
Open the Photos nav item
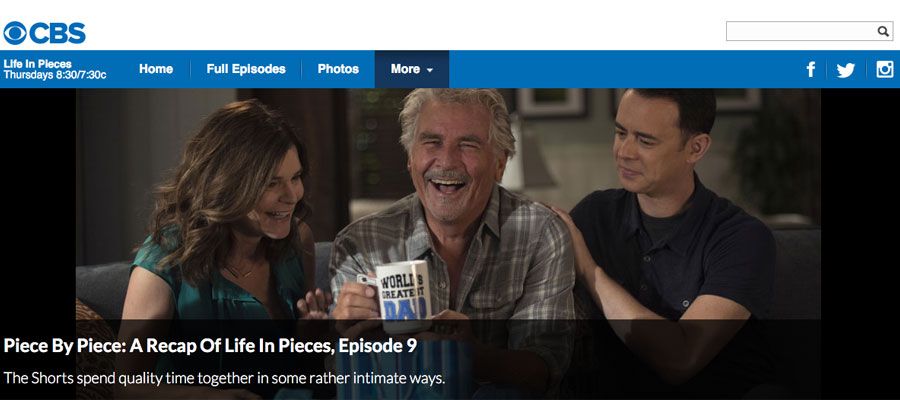pos(338,69)
